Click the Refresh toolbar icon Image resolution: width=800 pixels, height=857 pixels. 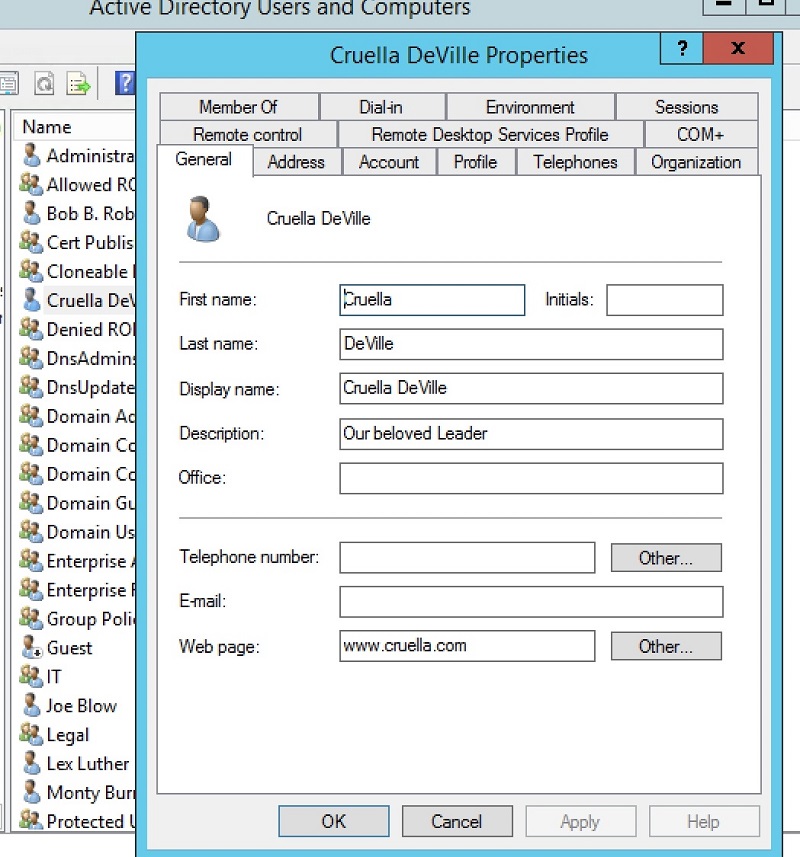44,84
